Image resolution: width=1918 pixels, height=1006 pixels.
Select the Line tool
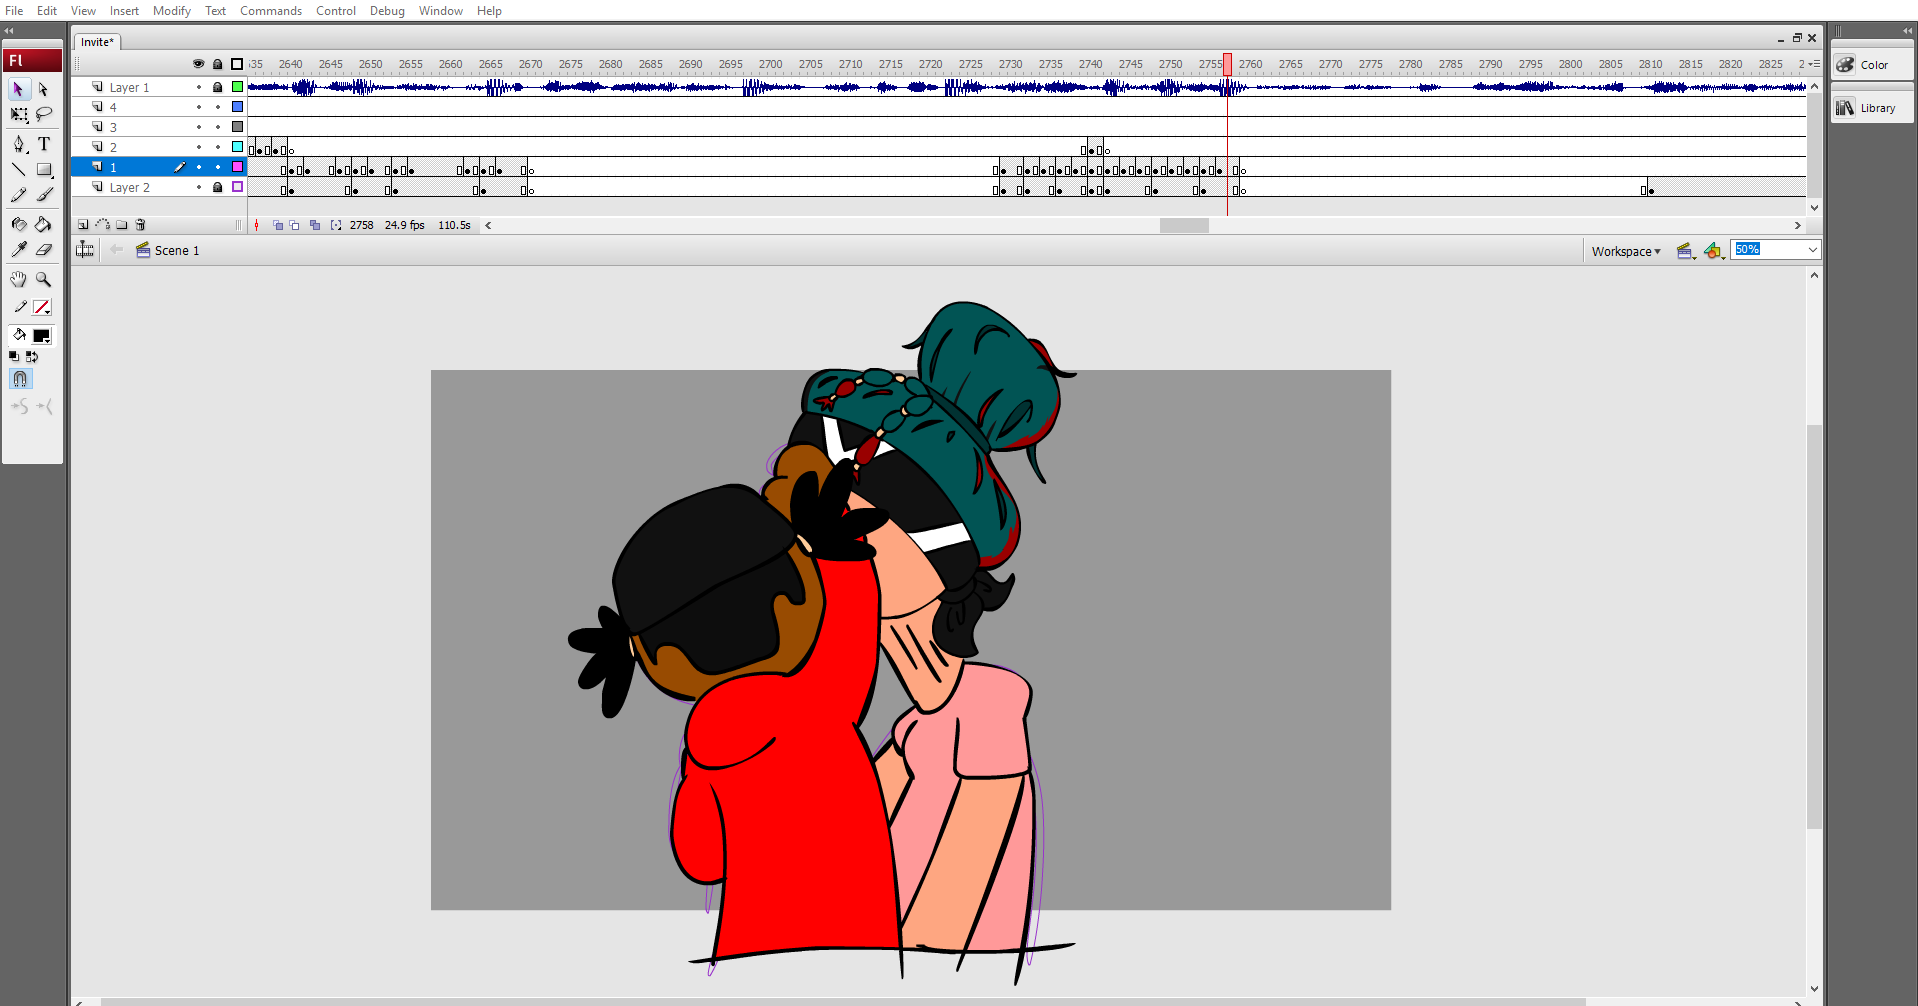coord(19,169)
